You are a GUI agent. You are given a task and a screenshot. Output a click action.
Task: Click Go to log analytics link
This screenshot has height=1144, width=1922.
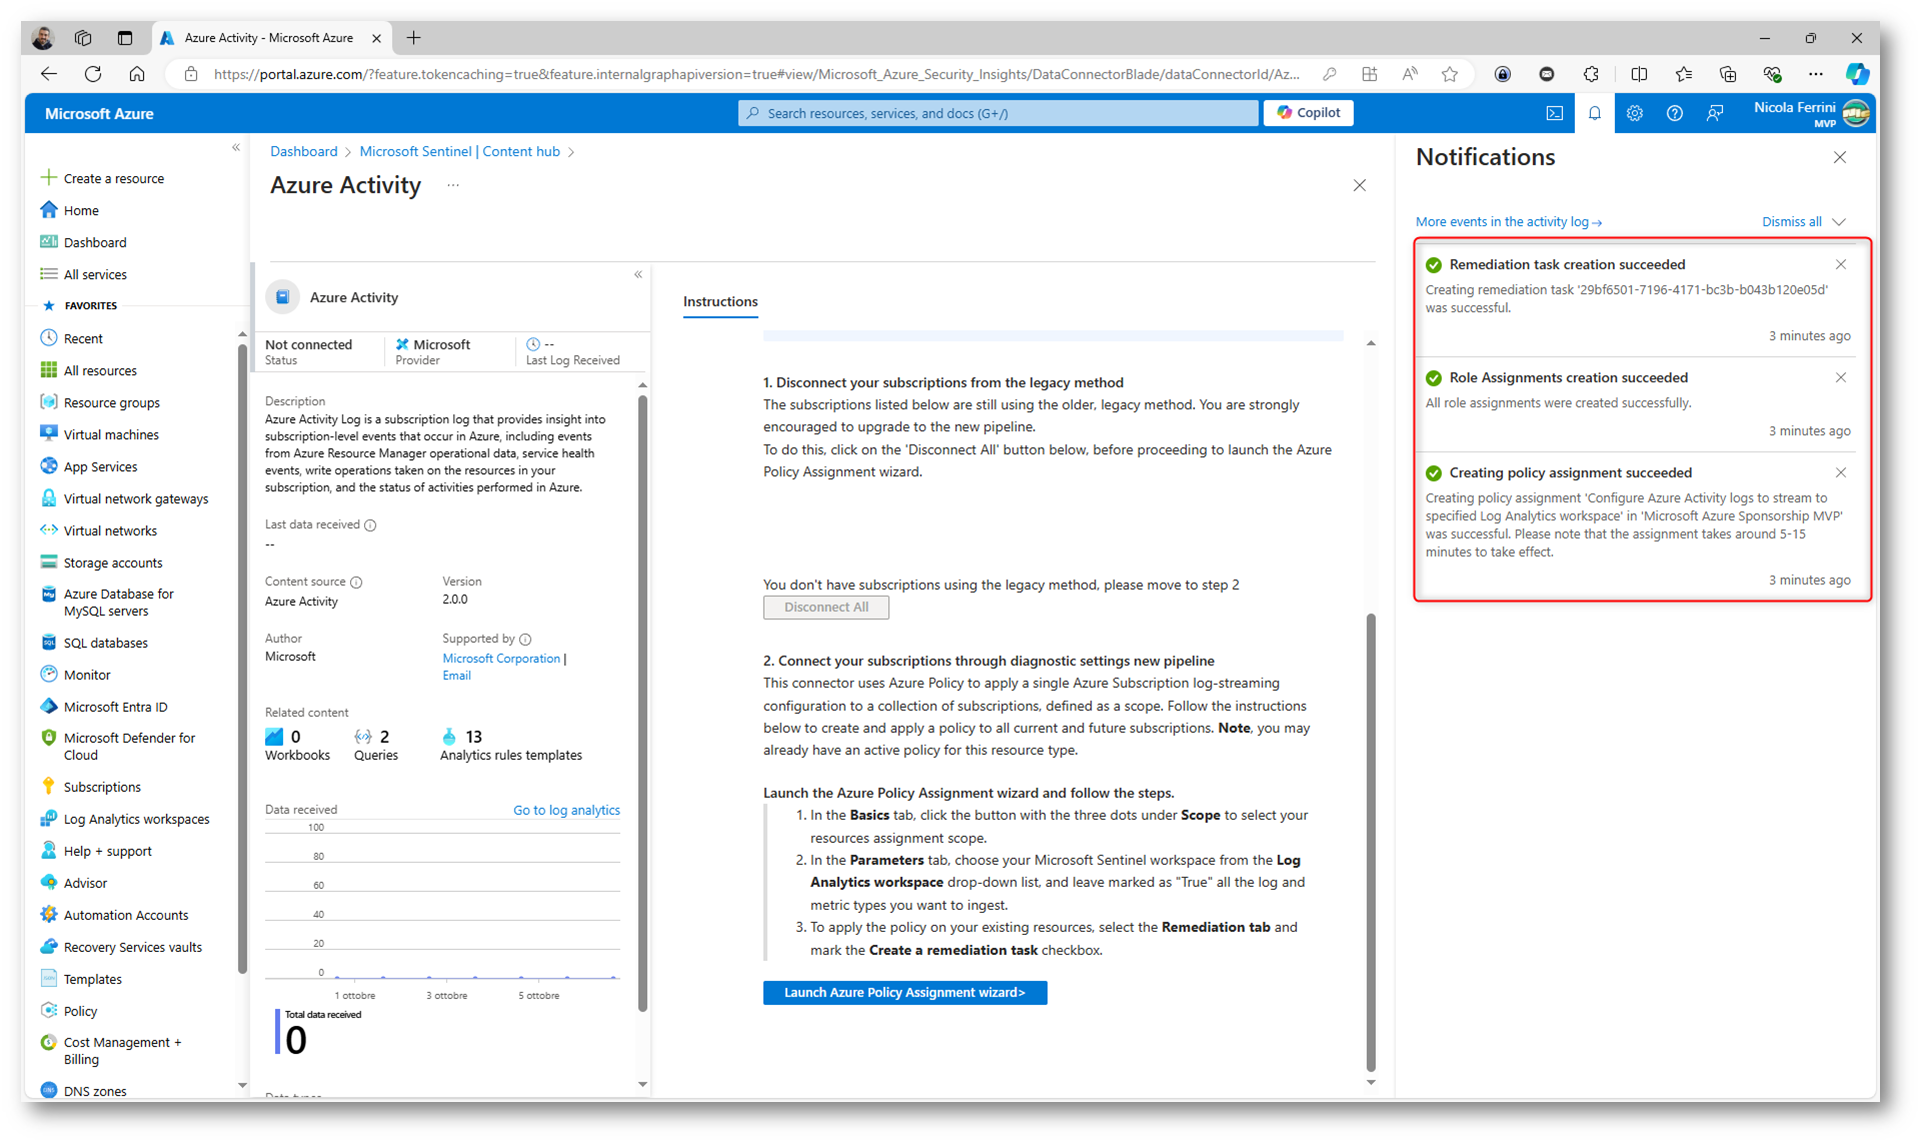(566, 811)
